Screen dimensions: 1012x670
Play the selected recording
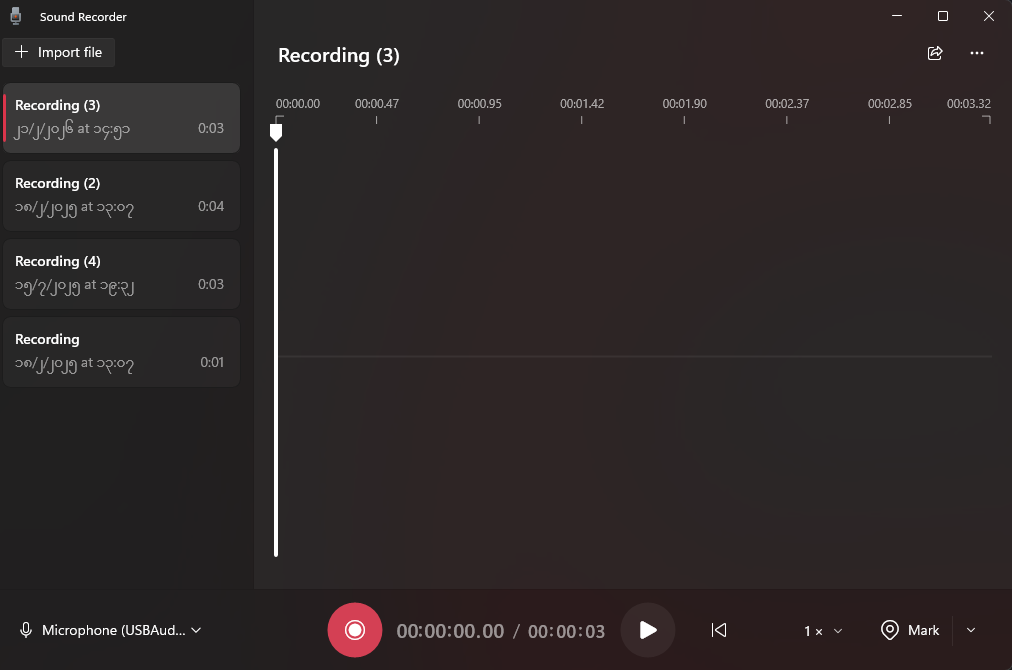[x=648, y=630]
